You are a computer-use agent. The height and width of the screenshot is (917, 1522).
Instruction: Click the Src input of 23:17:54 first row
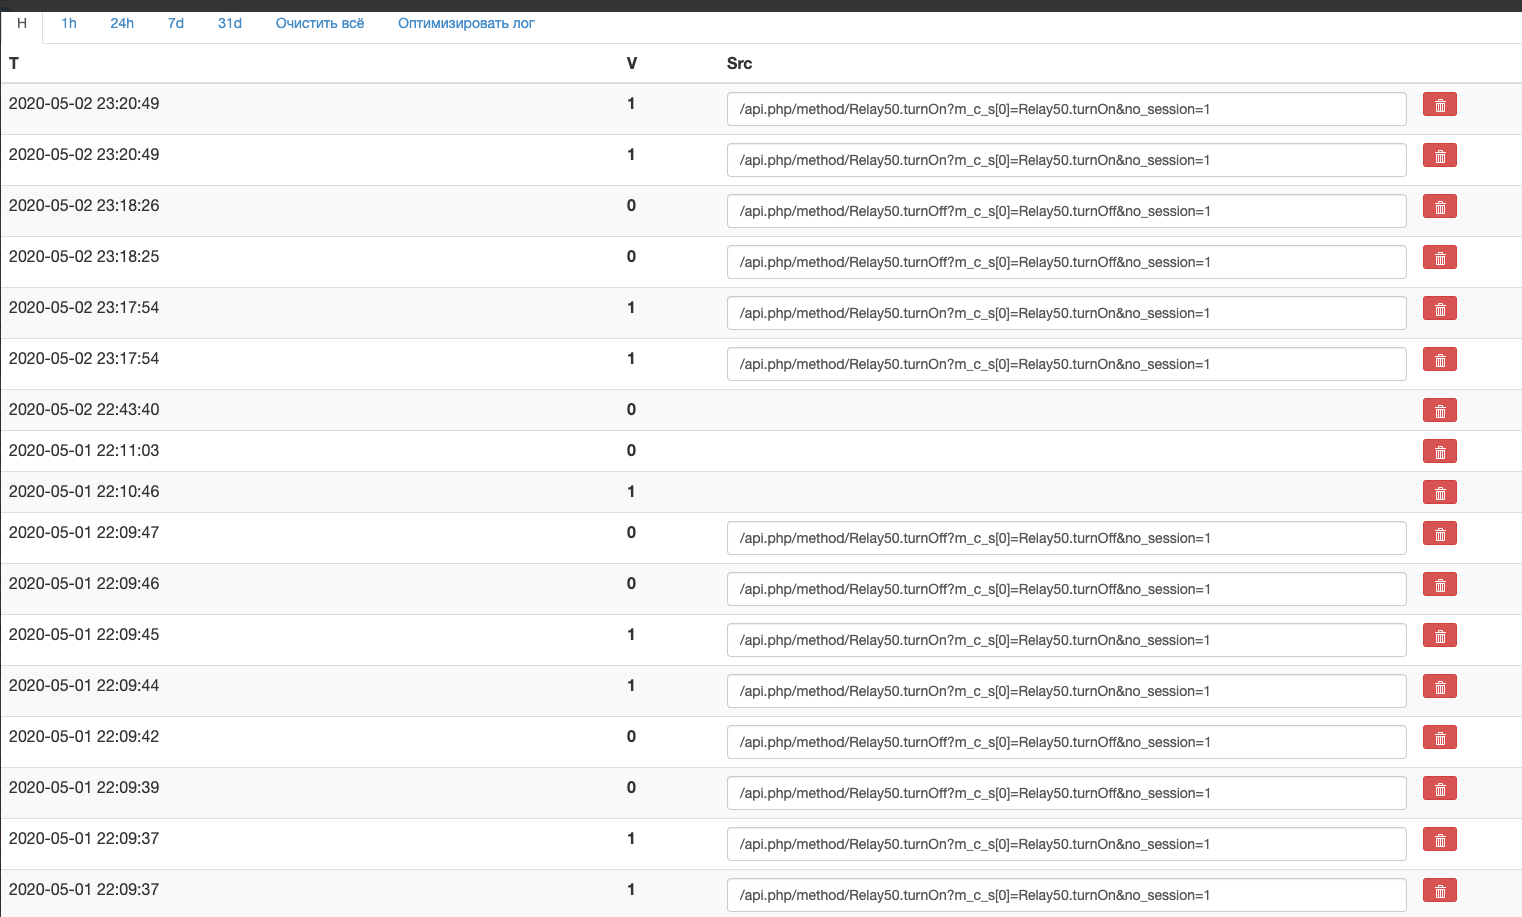tap(1066, 313)
